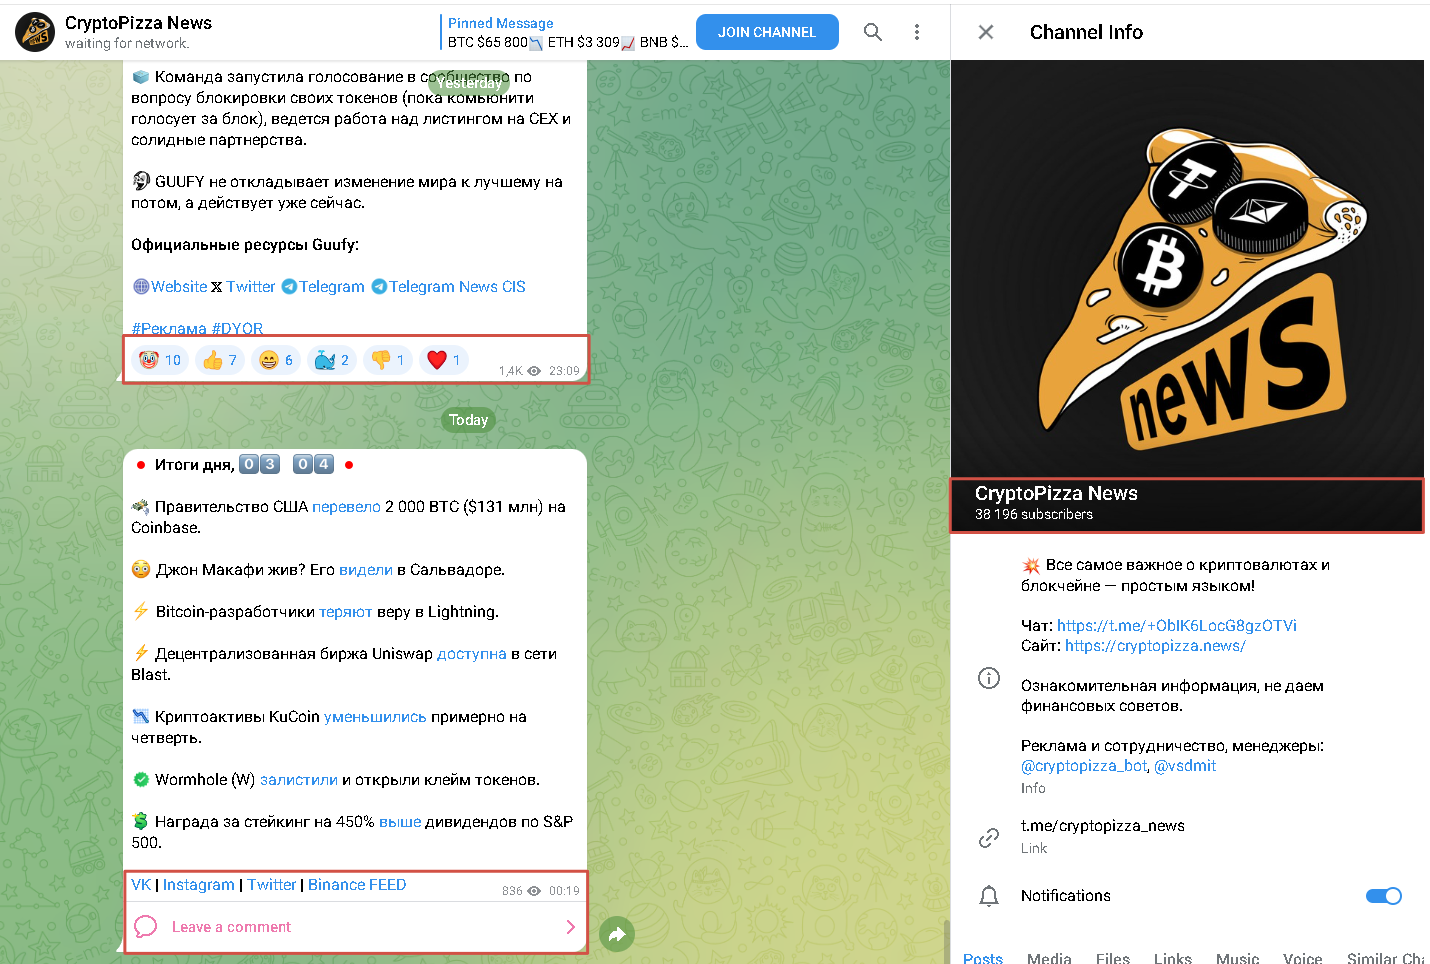Click the Yesterday date badge

(468, 83)
